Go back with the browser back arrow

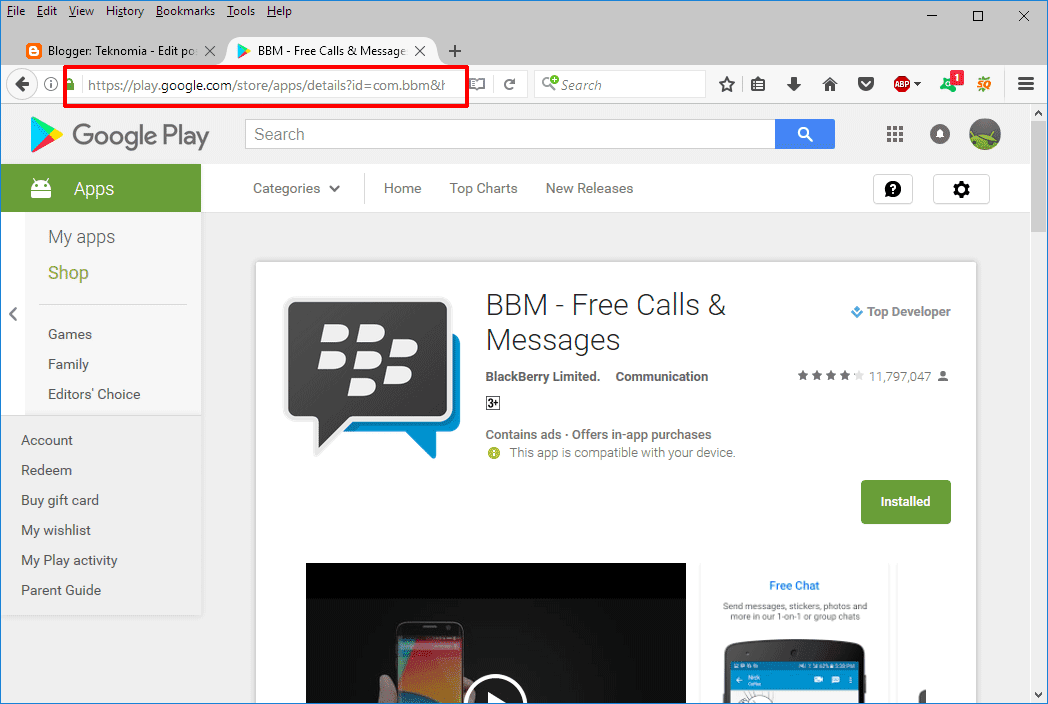pos(22,84)
